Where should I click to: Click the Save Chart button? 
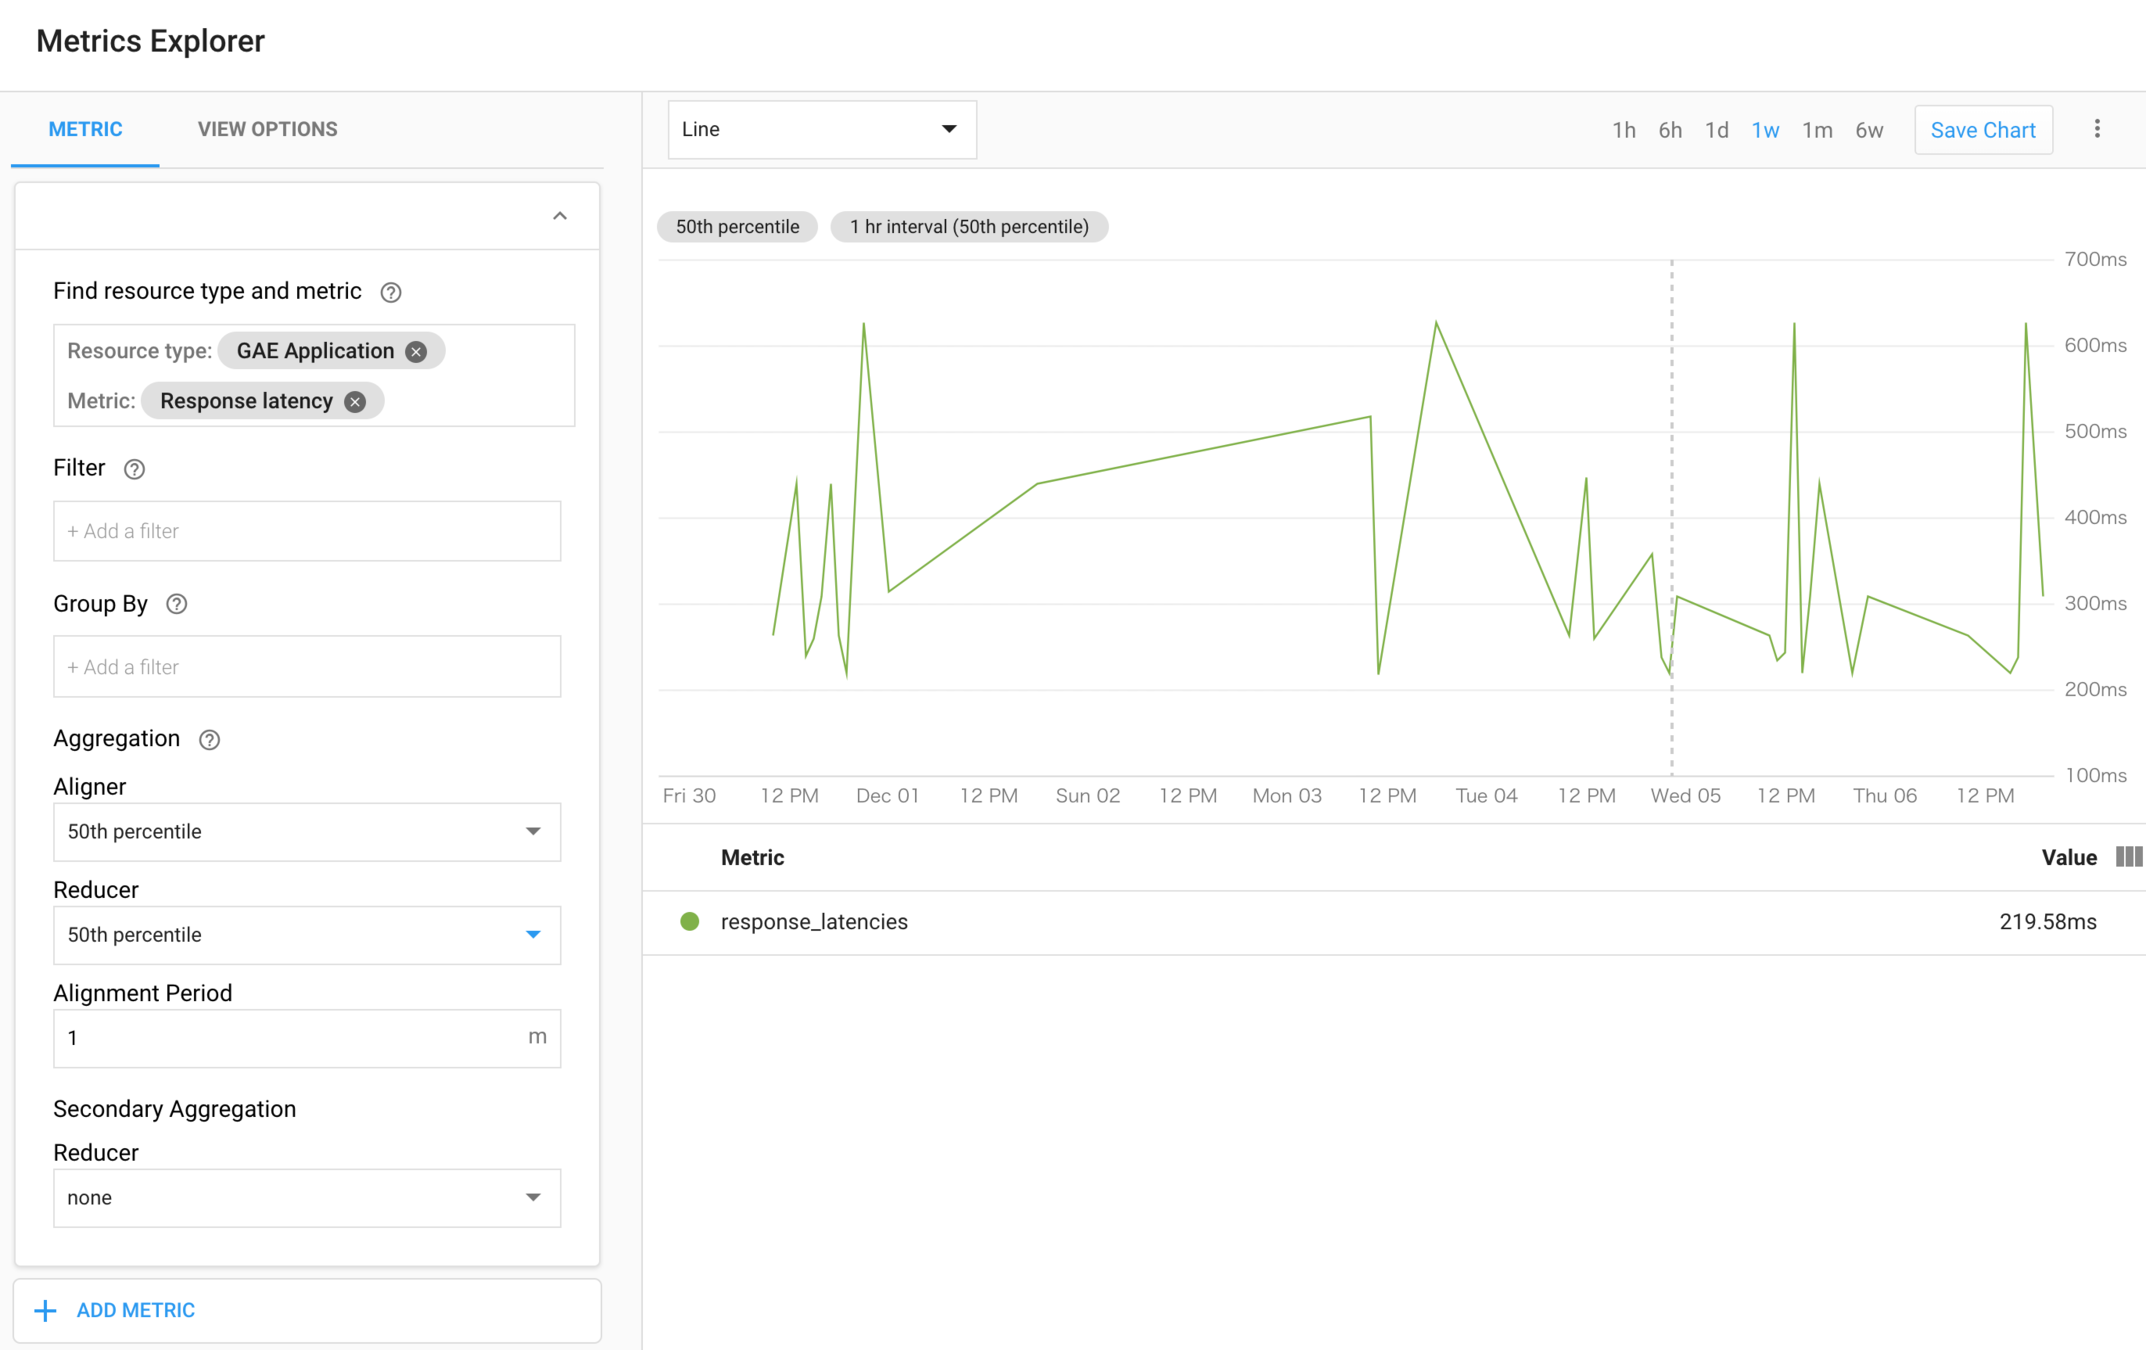click(x=1982, y=130)
